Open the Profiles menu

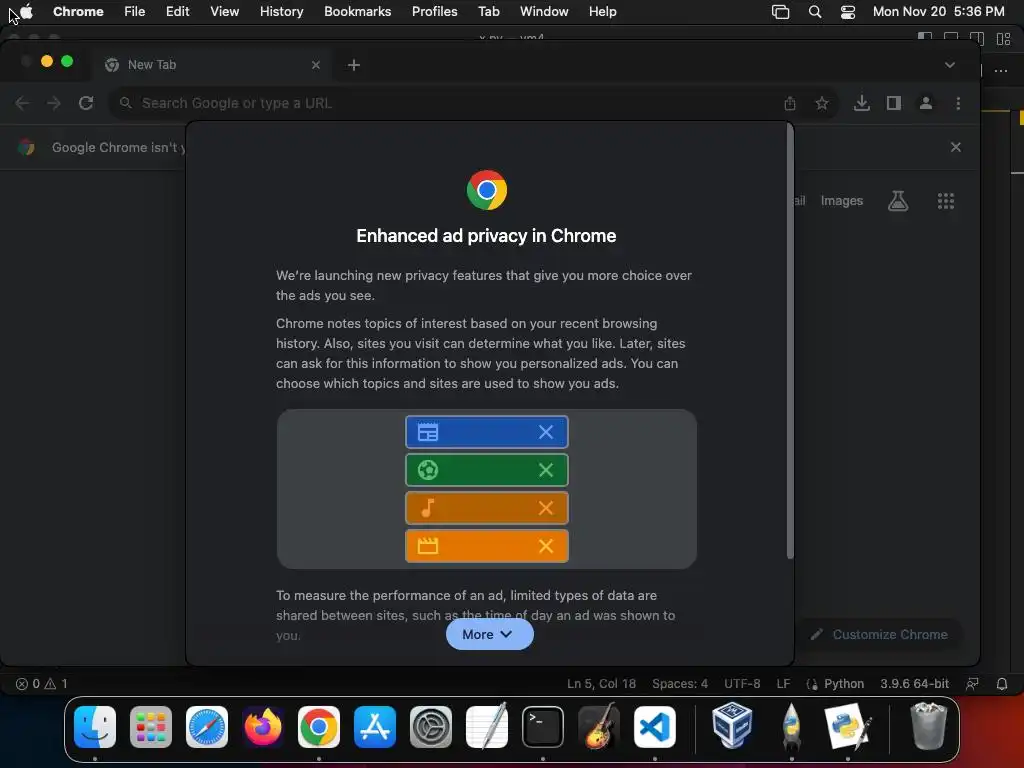click(x=434, y=12)
